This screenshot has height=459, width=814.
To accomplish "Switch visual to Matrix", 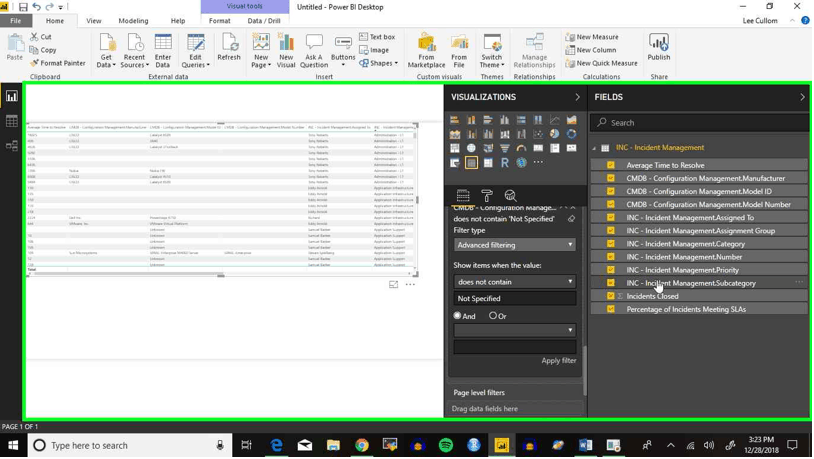I will click(x=487, y=163).
